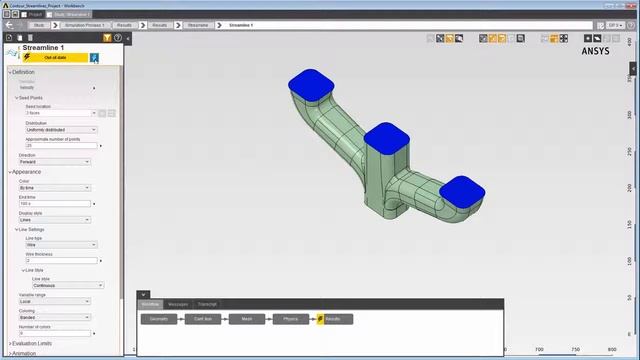This screenshot has width=640, height=360.
Task: Click the delete trash icon in panel toolbar
Action: click(30, 38)
